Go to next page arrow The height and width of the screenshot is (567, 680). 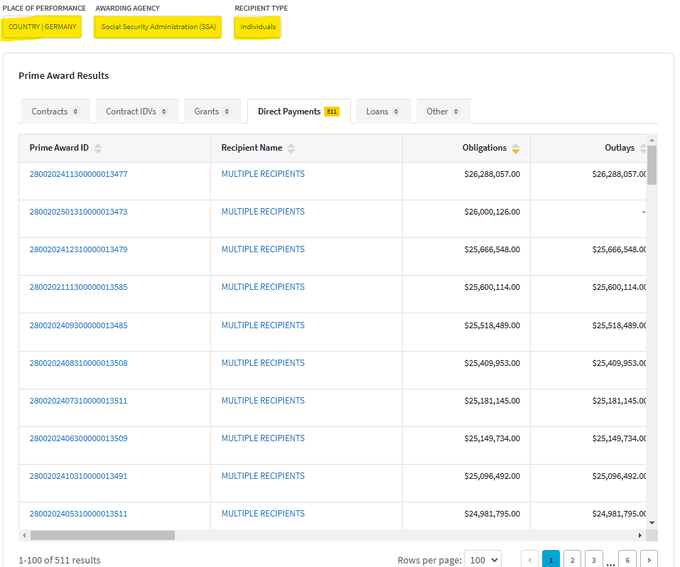pos(649,560)
